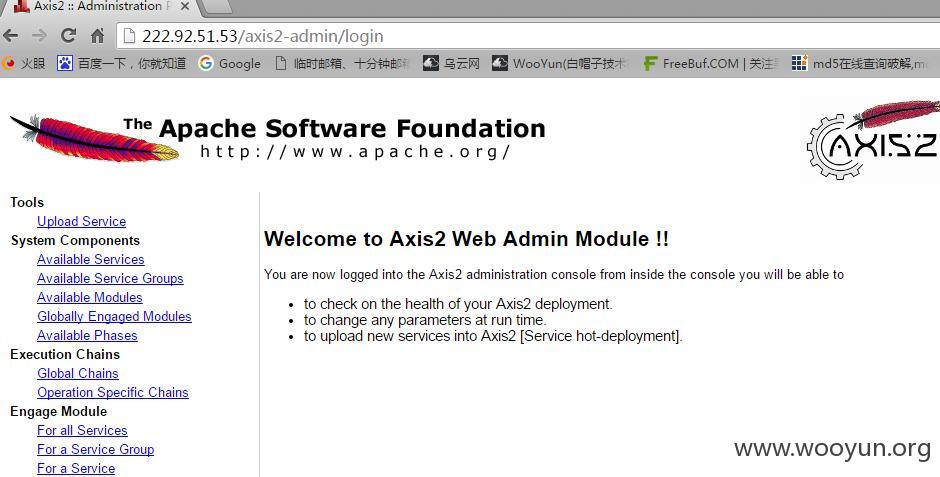Click the 'You are now logged into' sentence
This screenshot has height=477, width=940.
[554, 274]
